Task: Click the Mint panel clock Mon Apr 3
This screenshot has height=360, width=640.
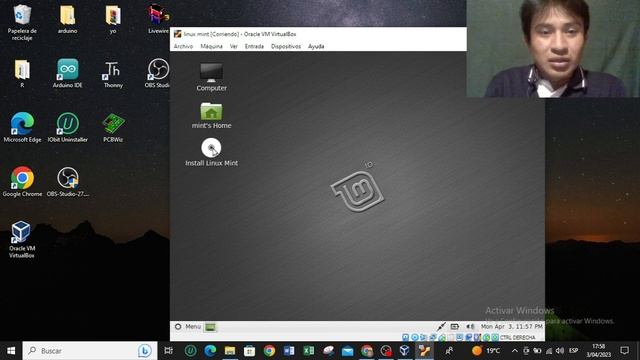Action: (x=512, y=327)
